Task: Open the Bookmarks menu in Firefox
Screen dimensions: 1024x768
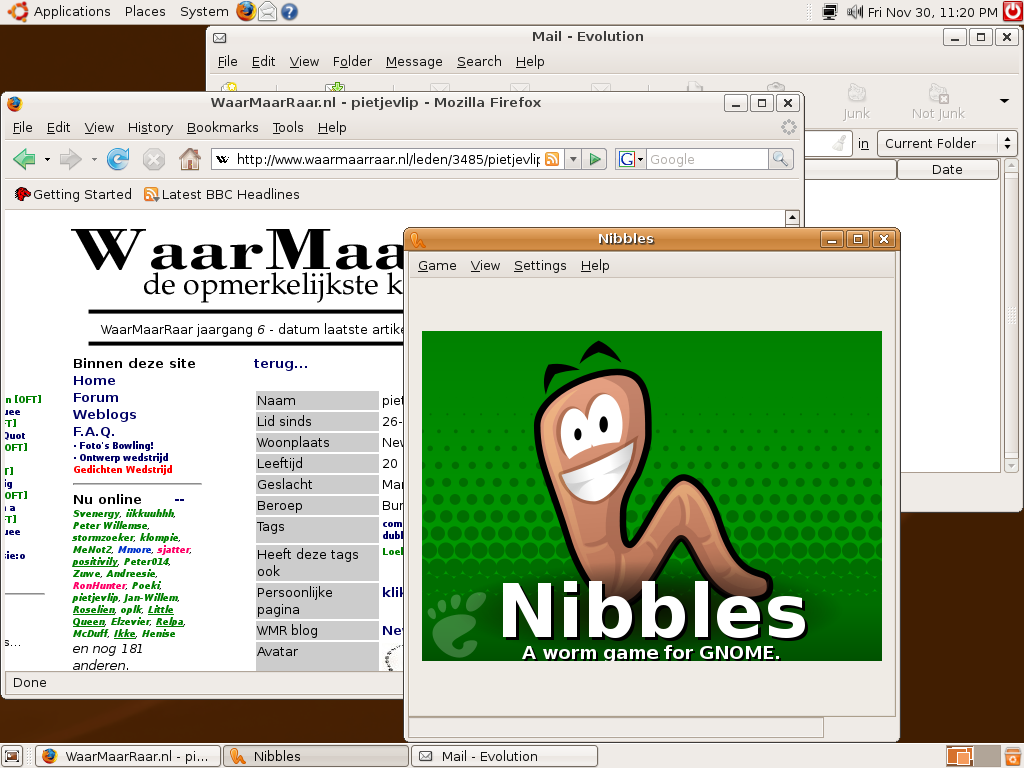Action: click(x=222, y=127)
